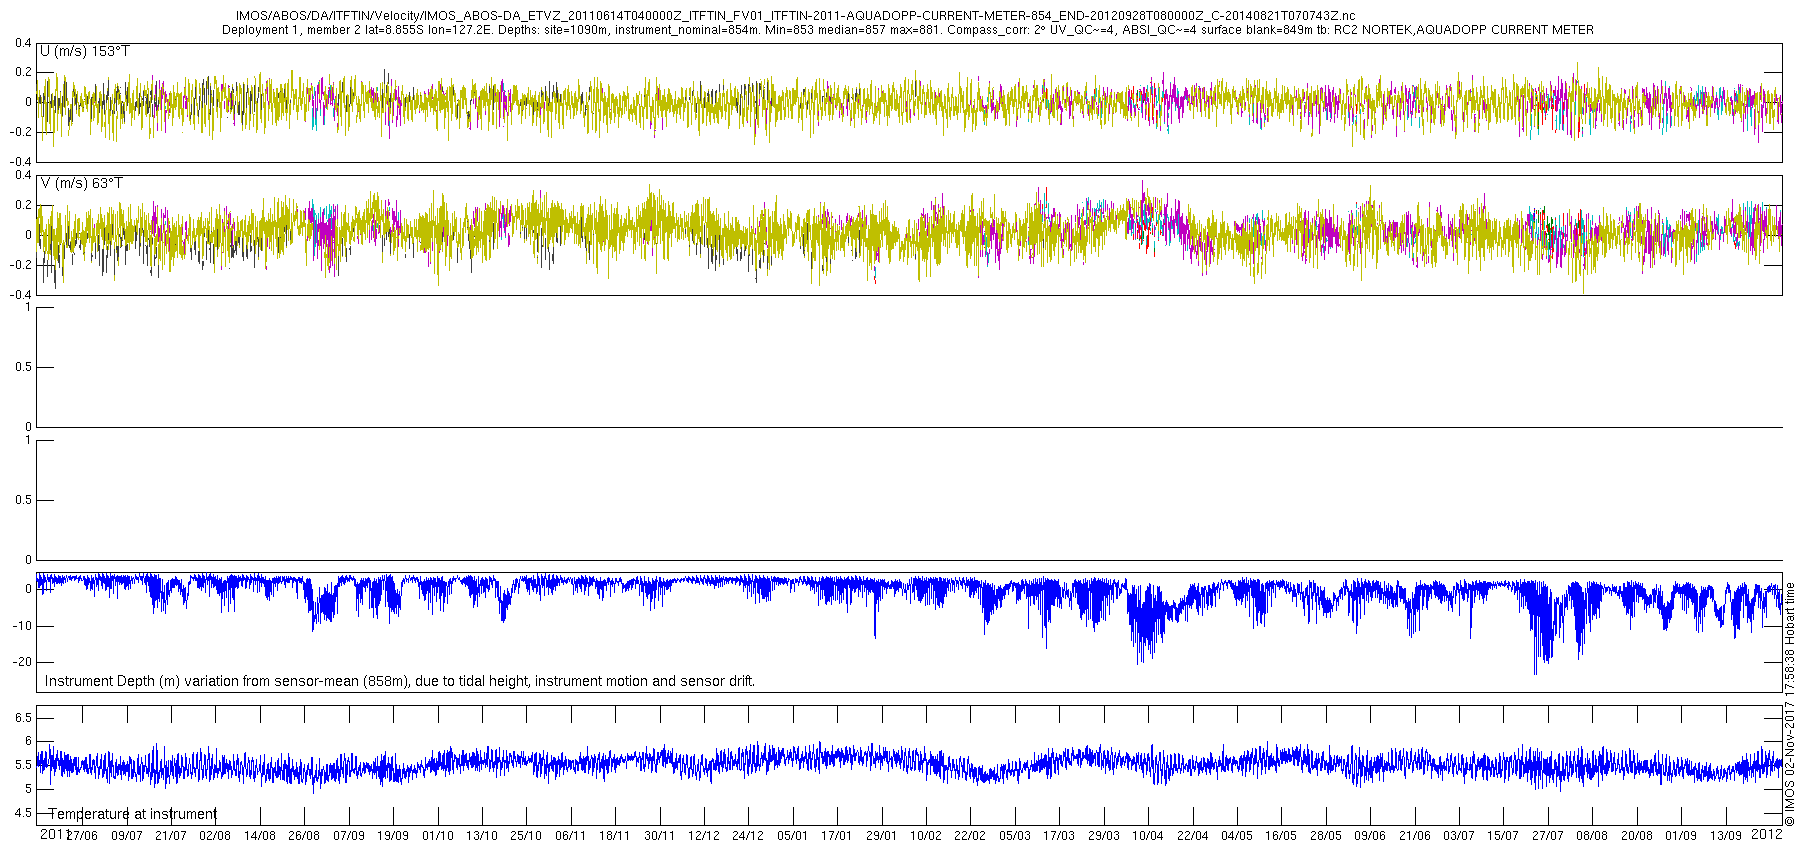Click the '17/03' date tick label

tap(1059, 836)
